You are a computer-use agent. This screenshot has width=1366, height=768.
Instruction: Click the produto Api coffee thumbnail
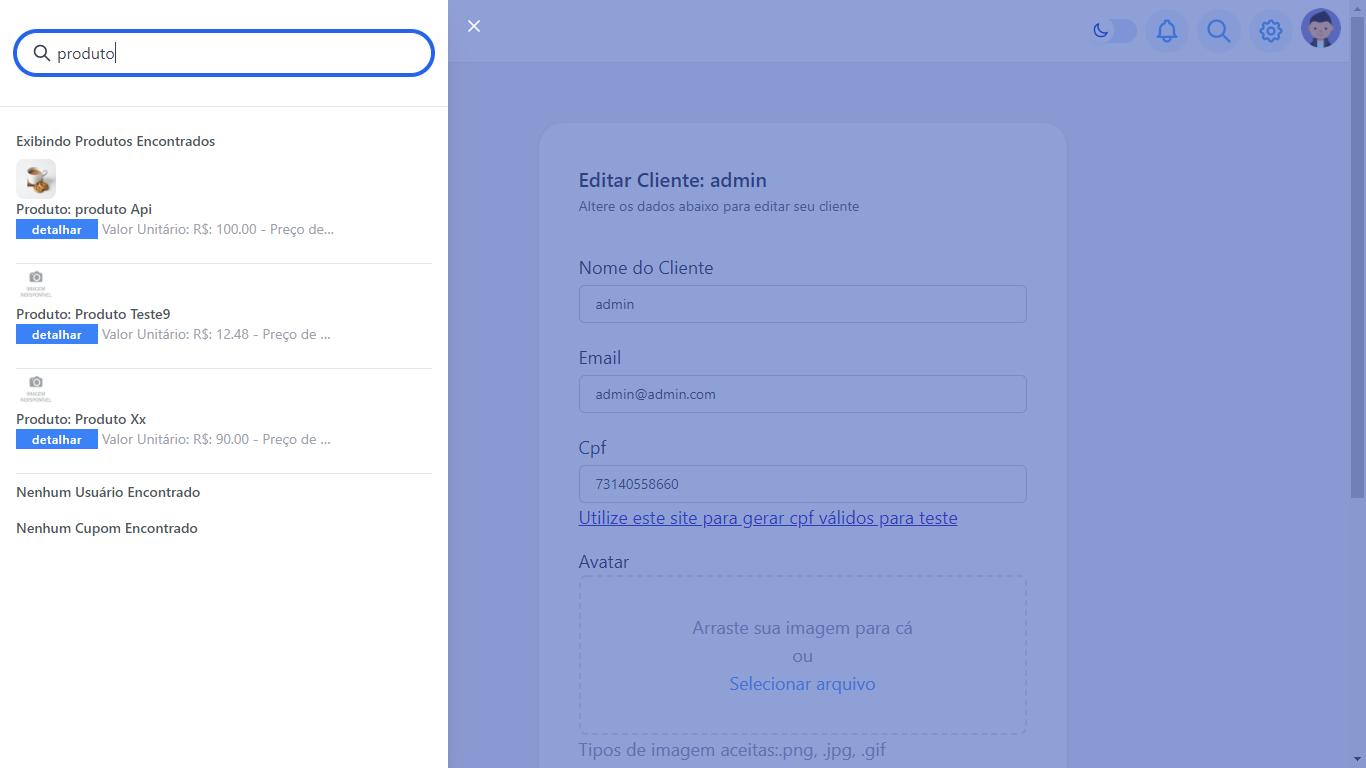(36, 179)
